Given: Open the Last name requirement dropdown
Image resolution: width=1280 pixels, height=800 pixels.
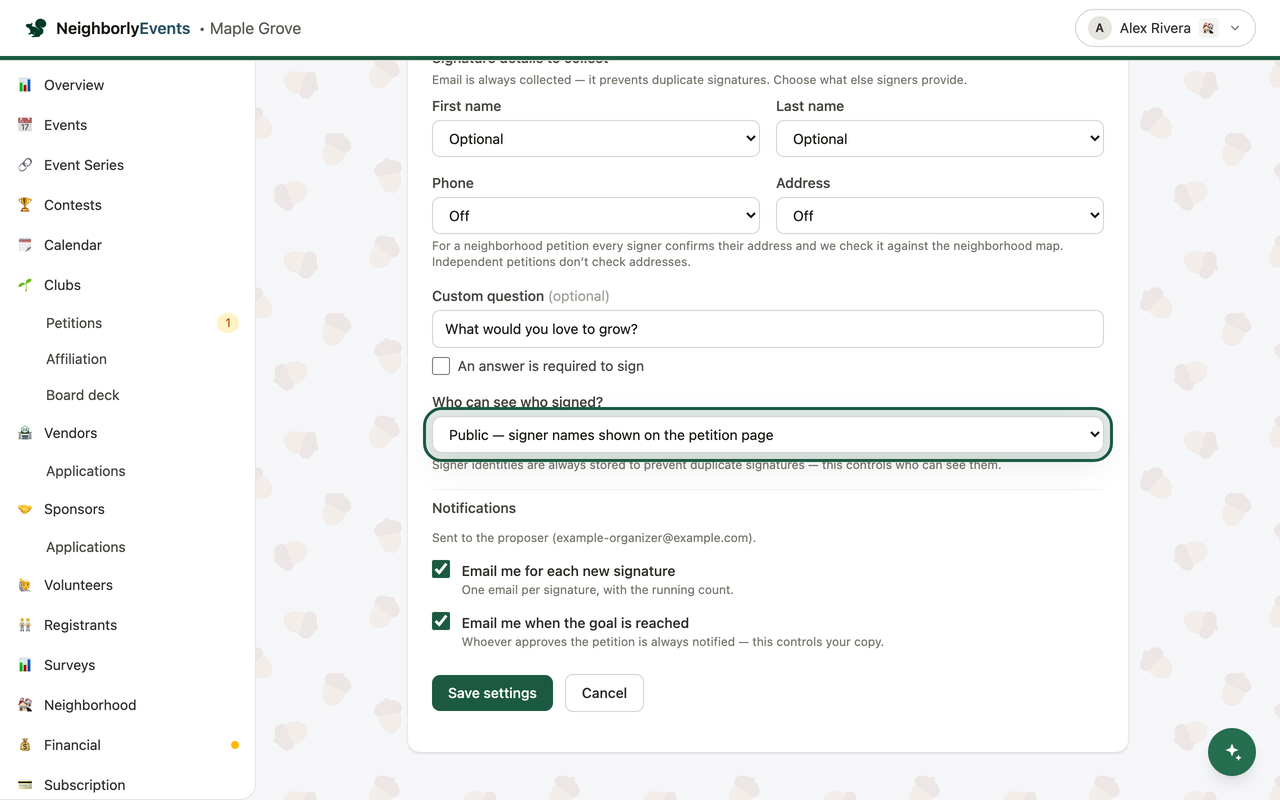Looking at the screenshot, I should [x=940, y=139].
